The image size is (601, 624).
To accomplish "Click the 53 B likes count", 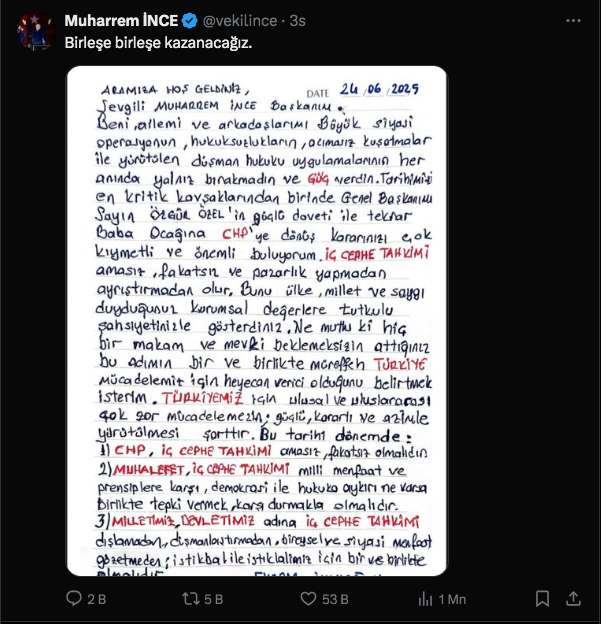I will [335, 599].
